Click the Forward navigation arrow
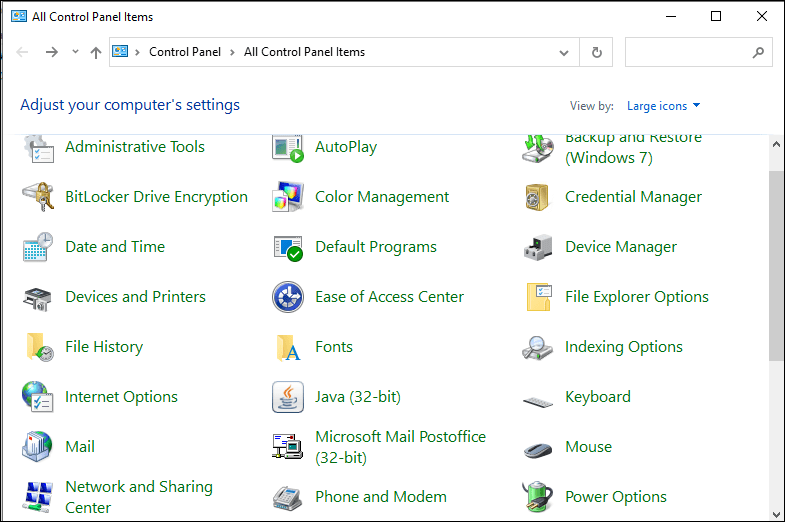Image resolution: width=785 pixels, height=522 pixels. [52, 52]
